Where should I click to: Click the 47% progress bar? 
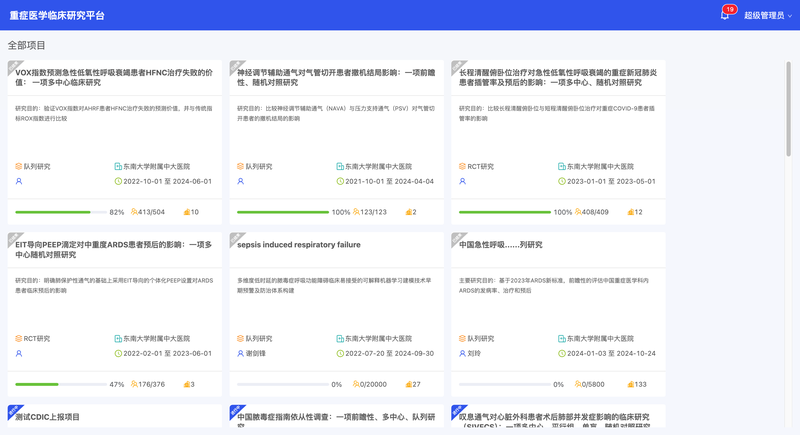click(61, 384)
